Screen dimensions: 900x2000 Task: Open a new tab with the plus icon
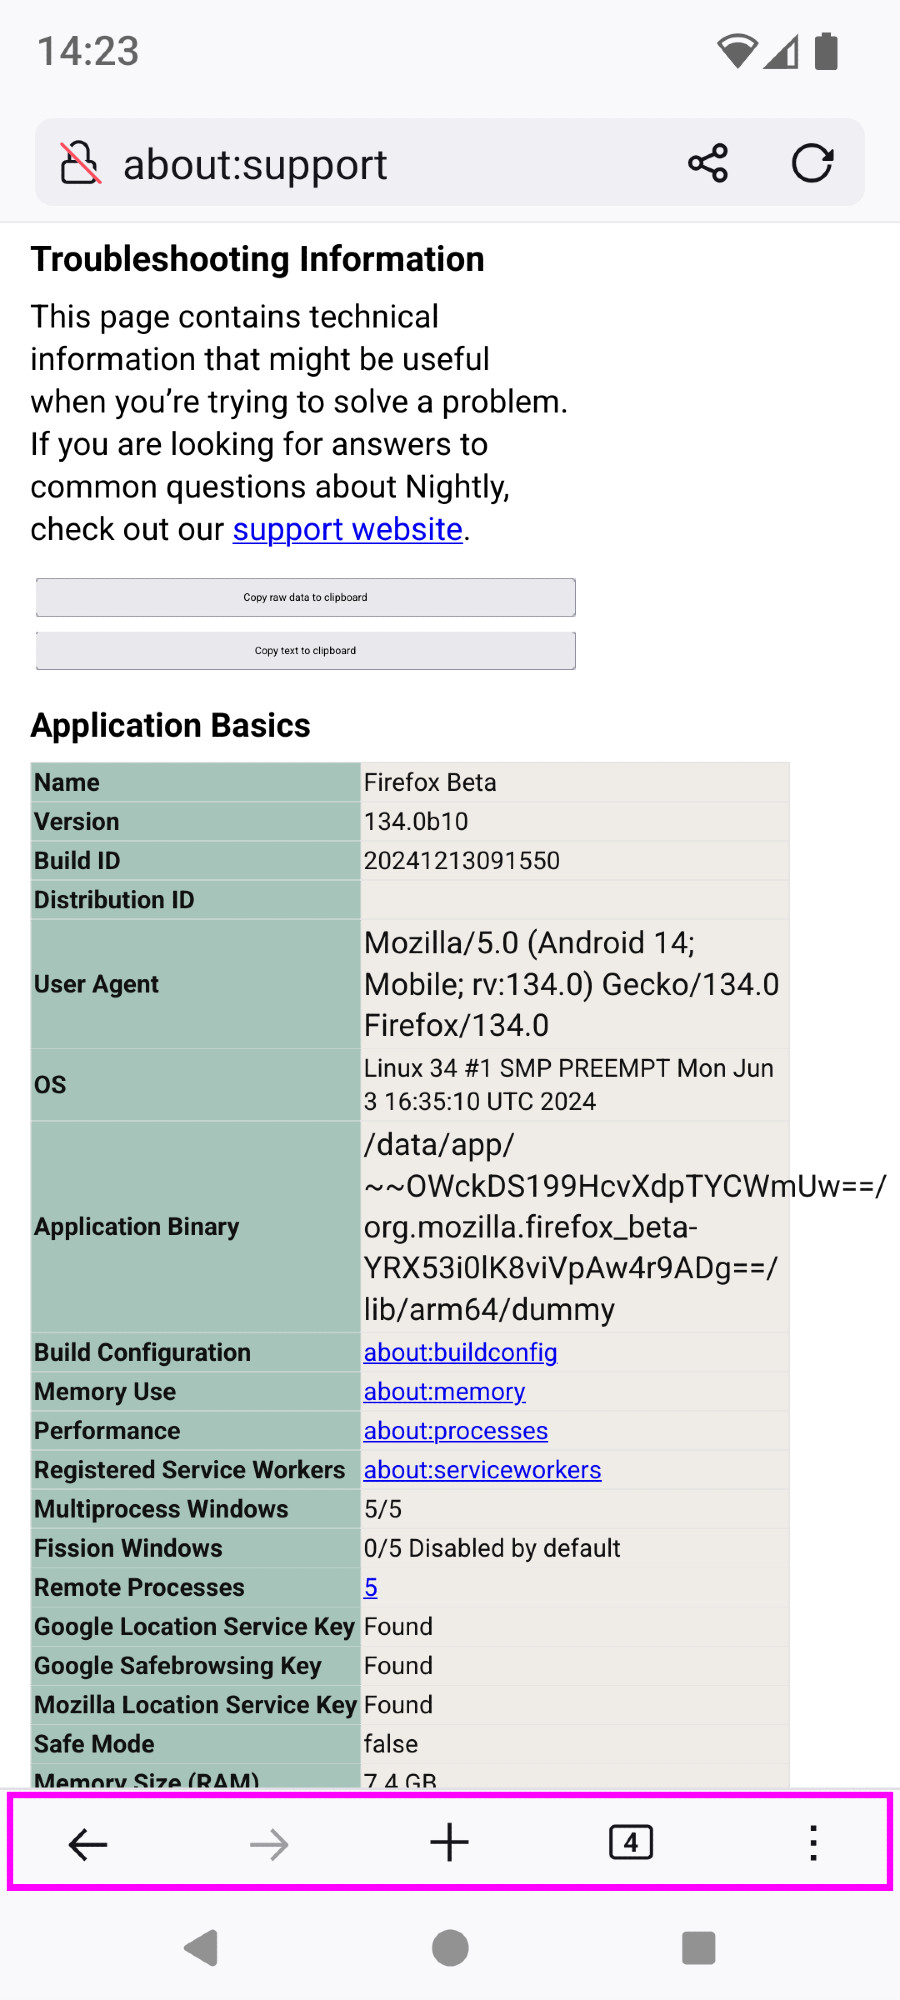[x=450, y=1842]
